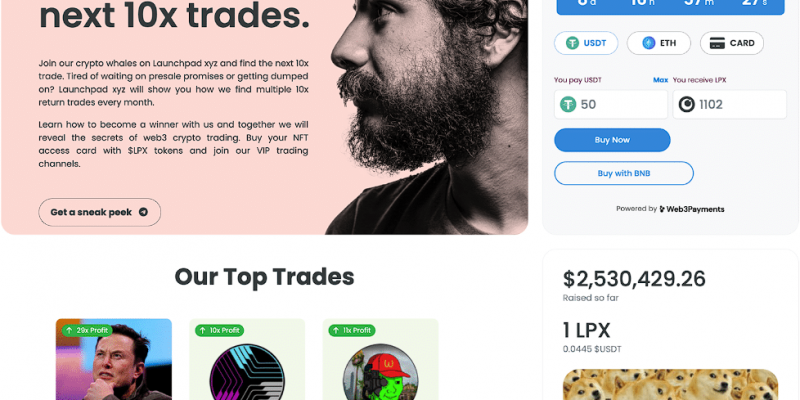This screenshot has height=400, width=800.
Task: Select ETH as payment method
Action: coord(659,43)
